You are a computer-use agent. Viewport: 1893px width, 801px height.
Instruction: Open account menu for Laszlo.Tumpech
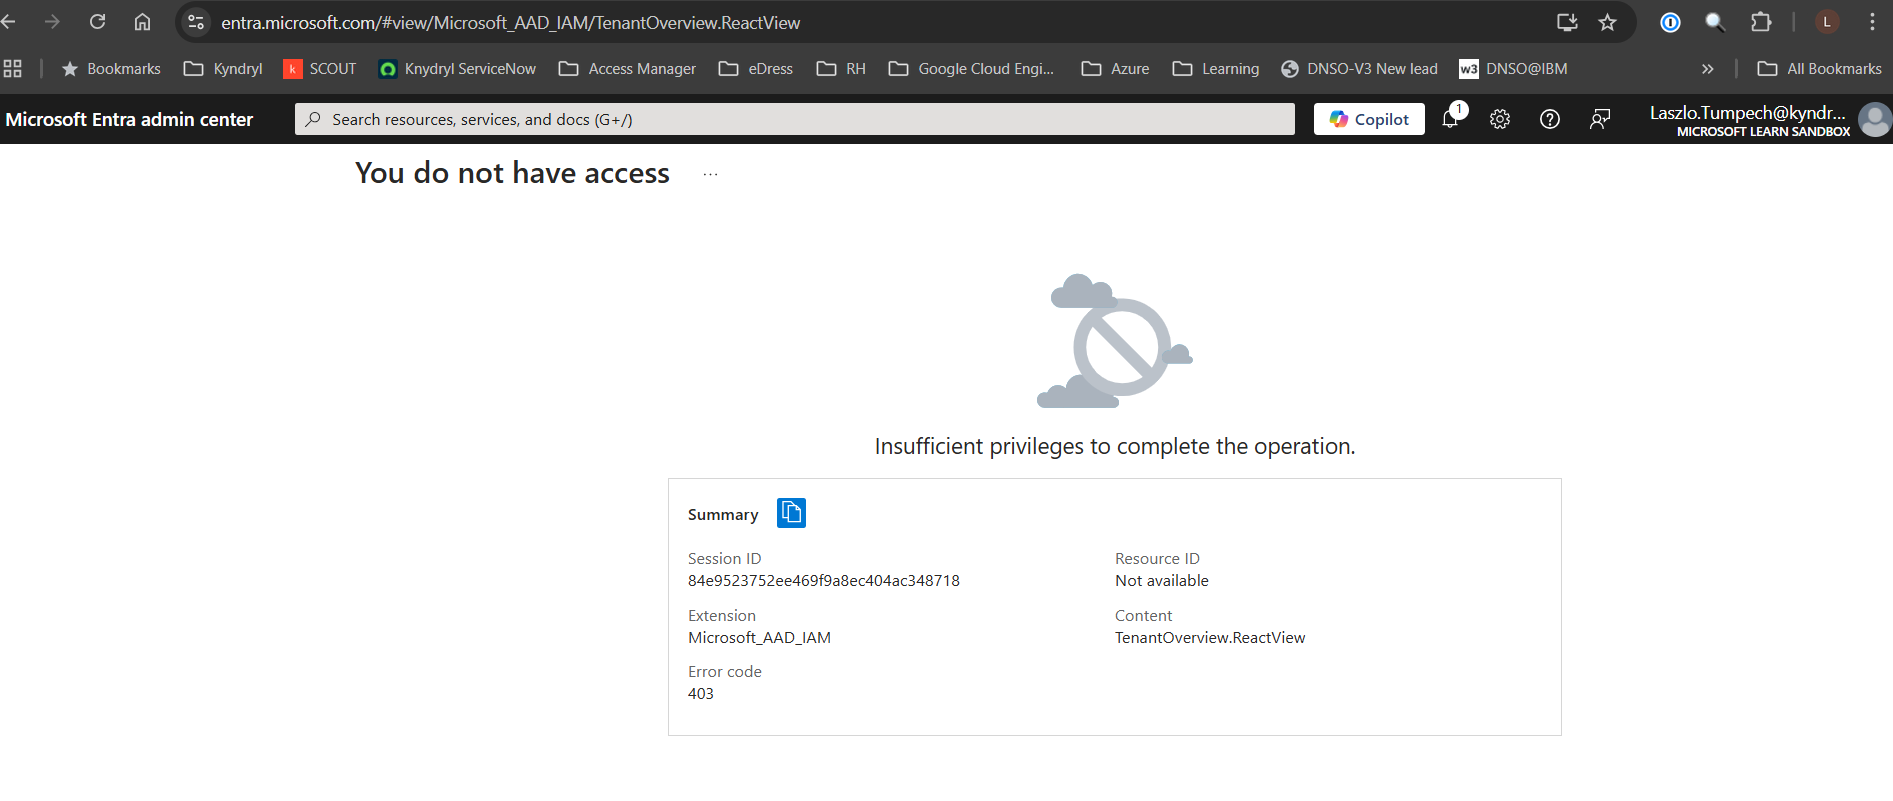[1749, 120]
